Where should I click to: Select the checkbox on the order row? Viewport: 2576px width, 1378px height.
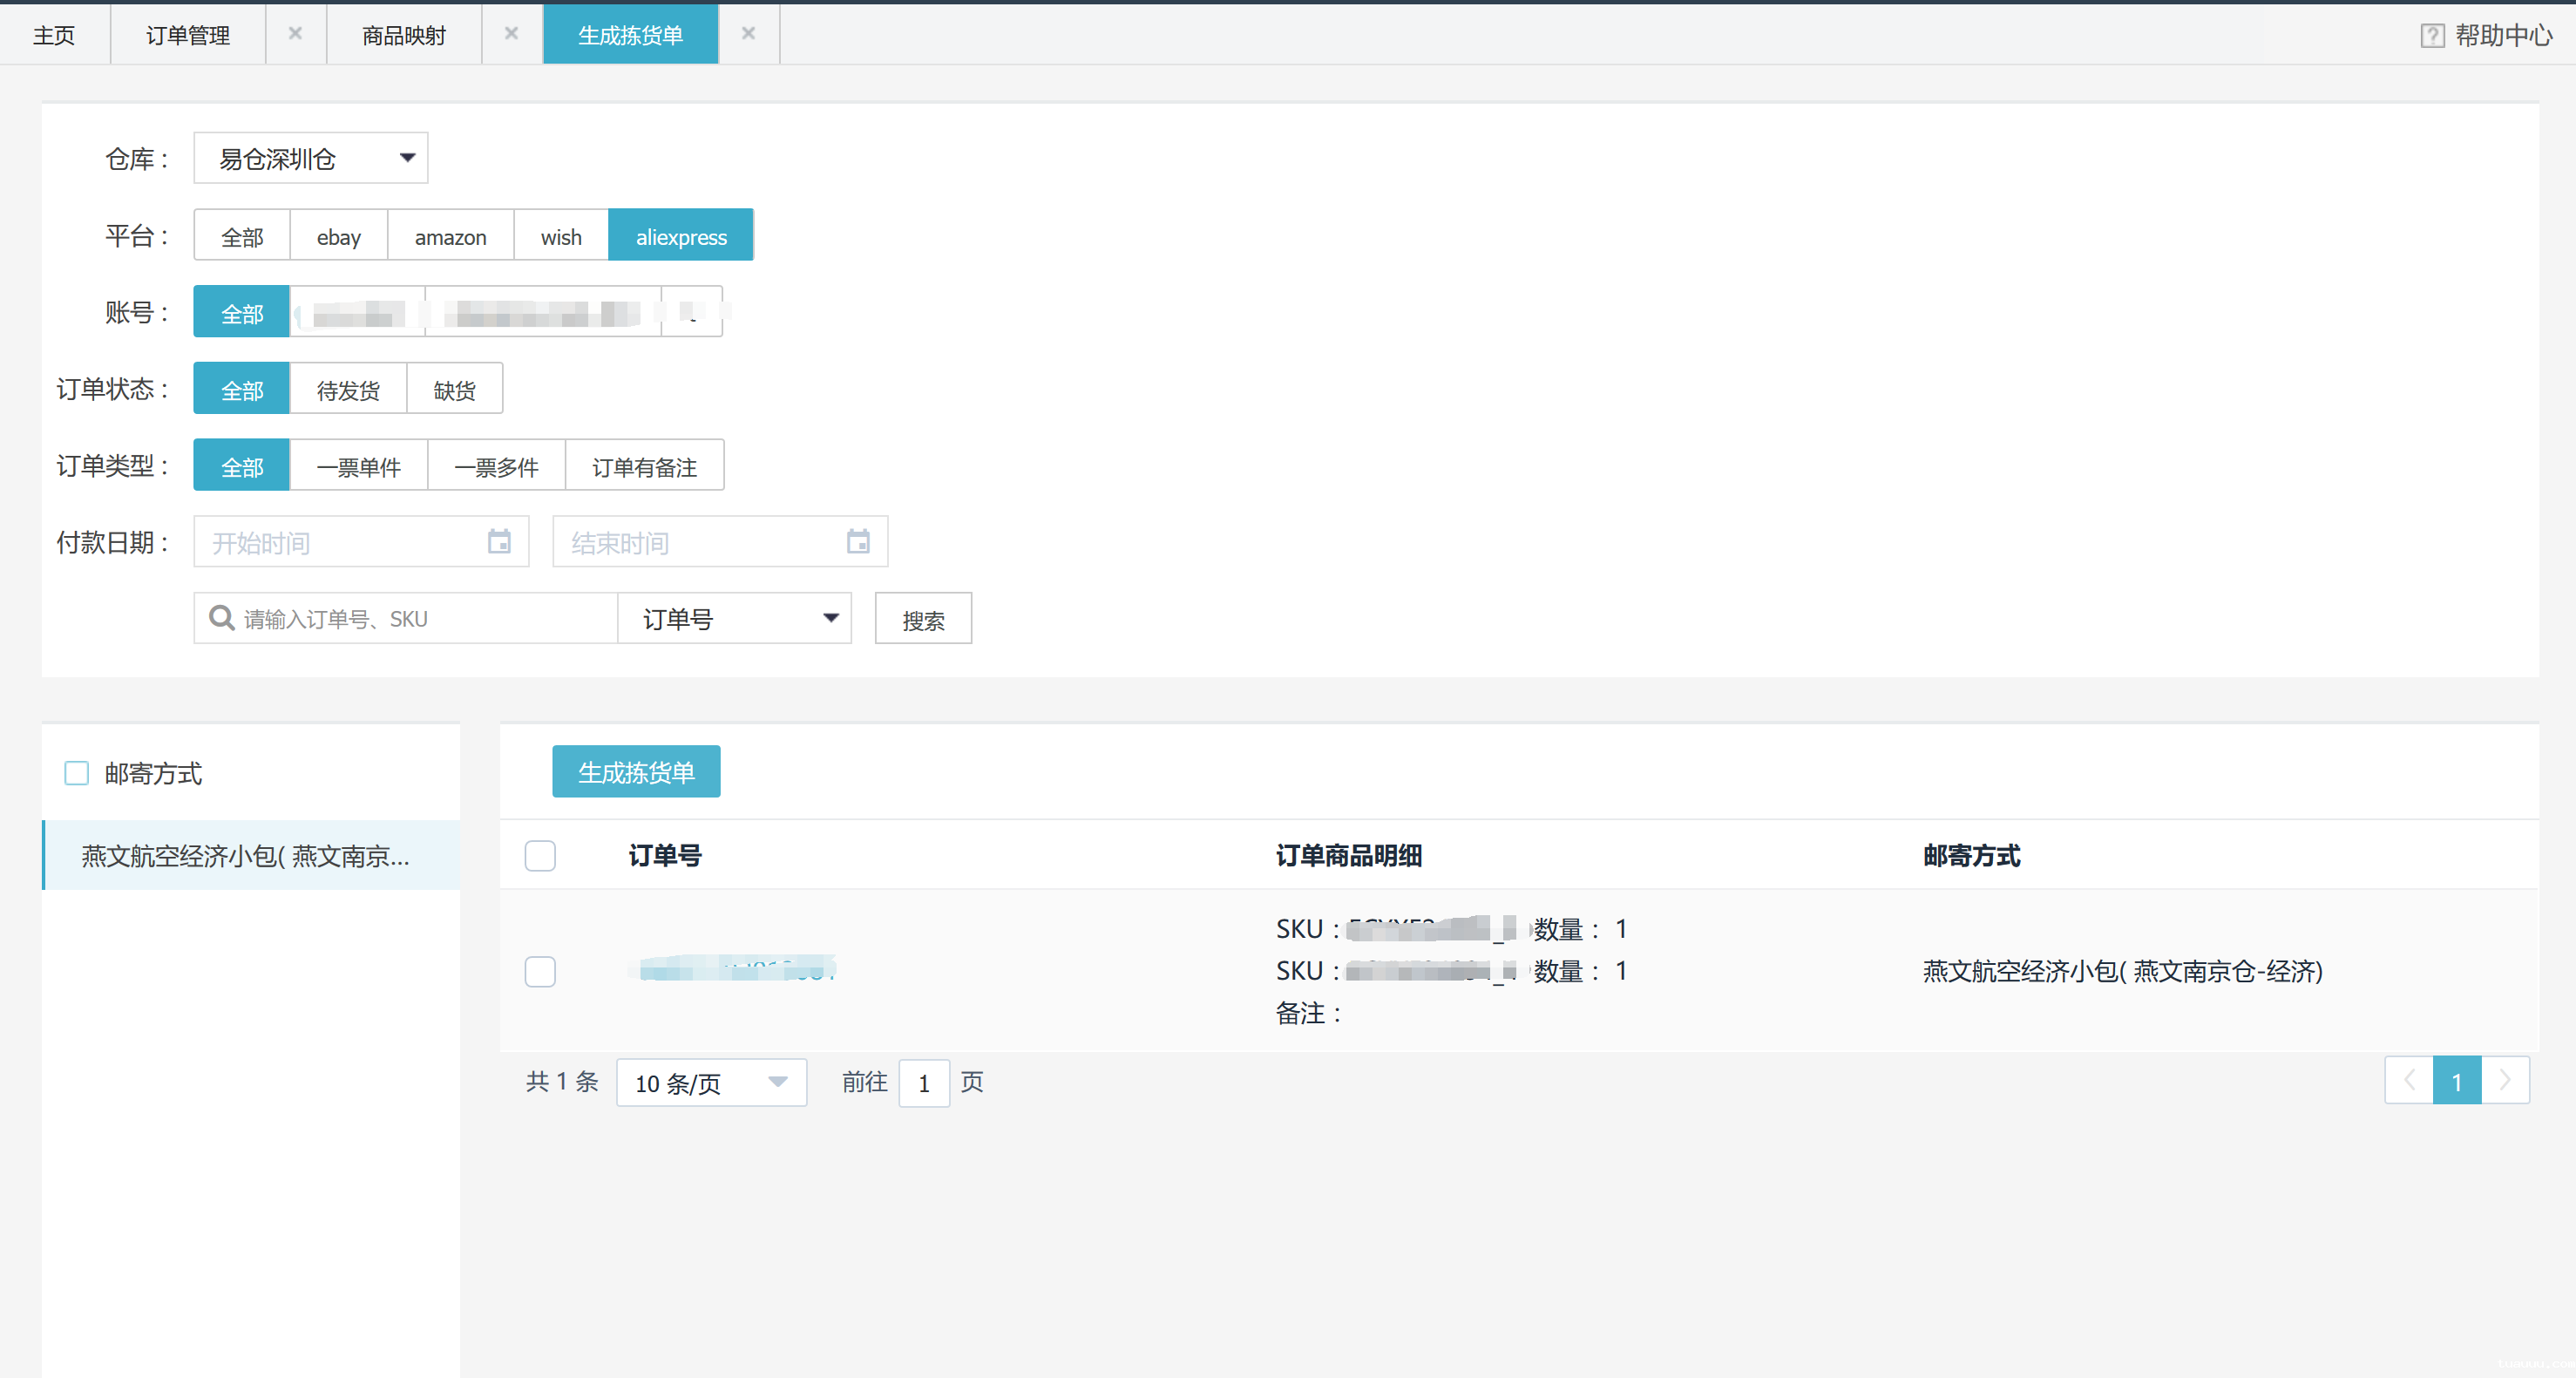point(540,971)
